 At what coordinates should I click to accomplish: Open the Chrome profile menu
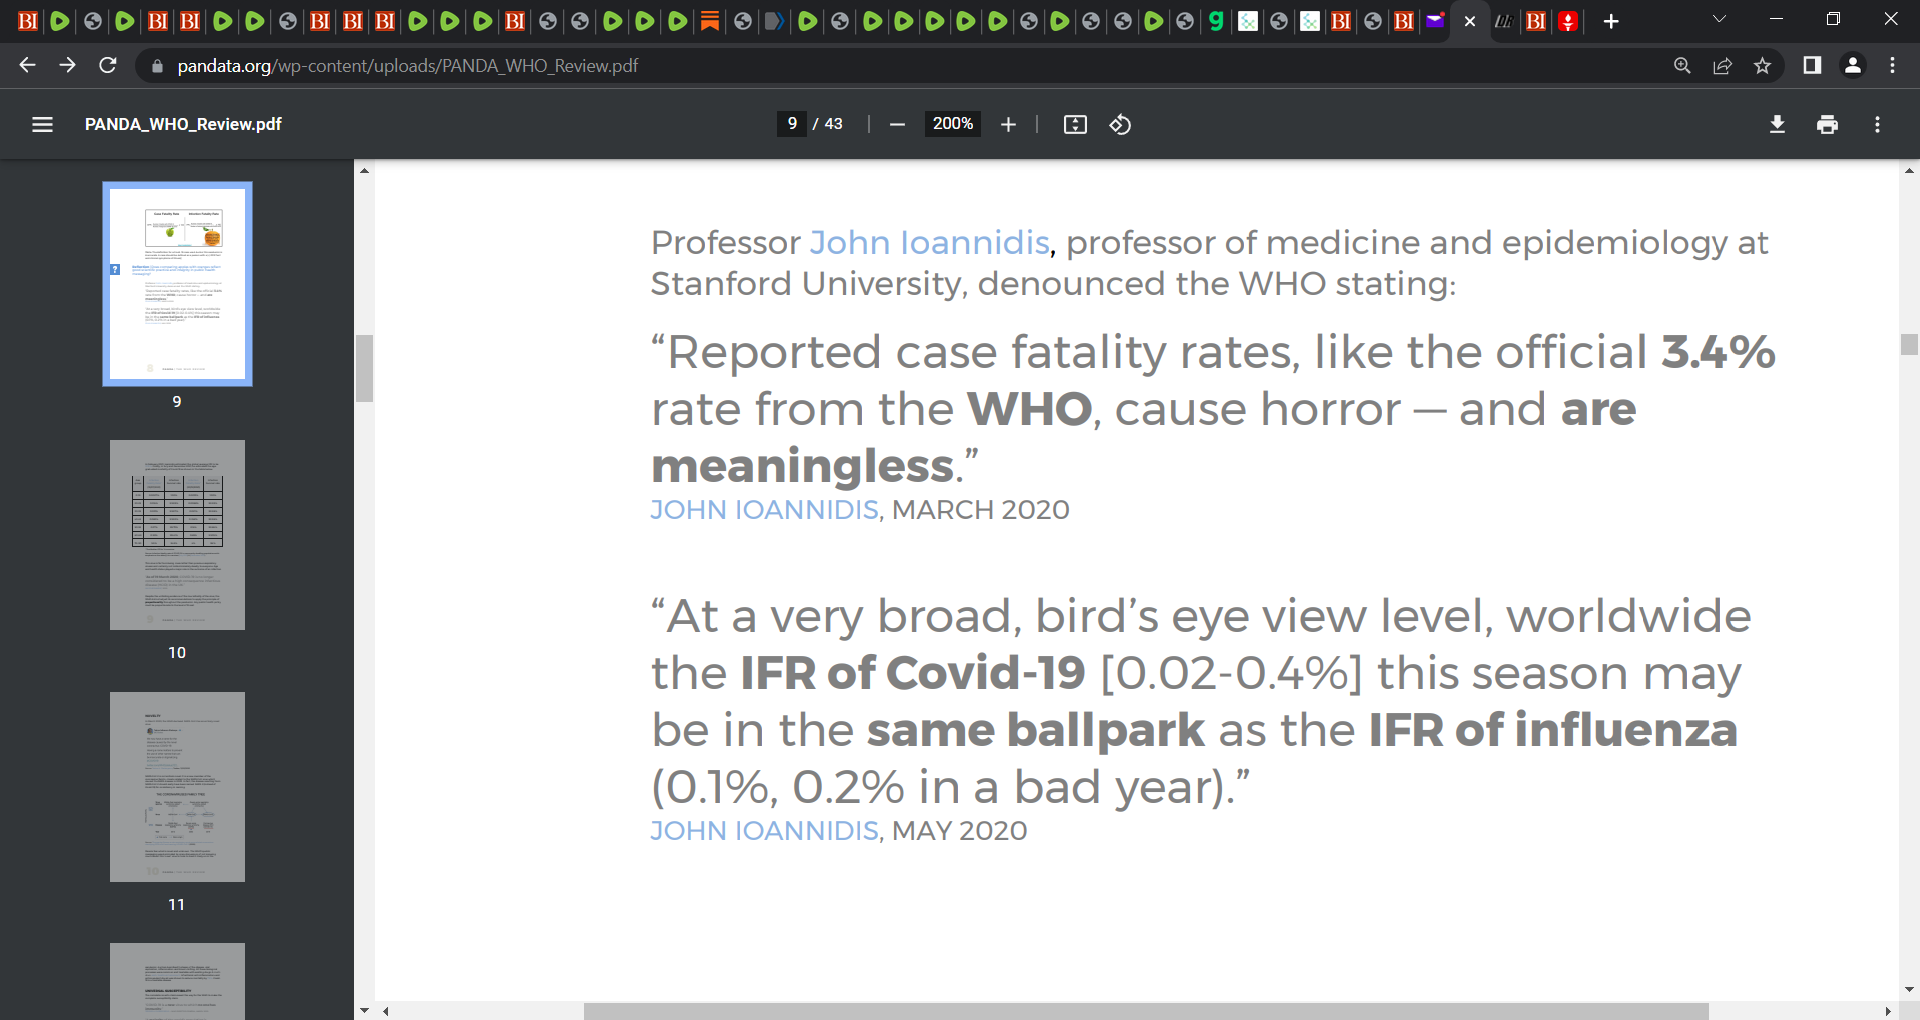click(x=1852, y=65)
